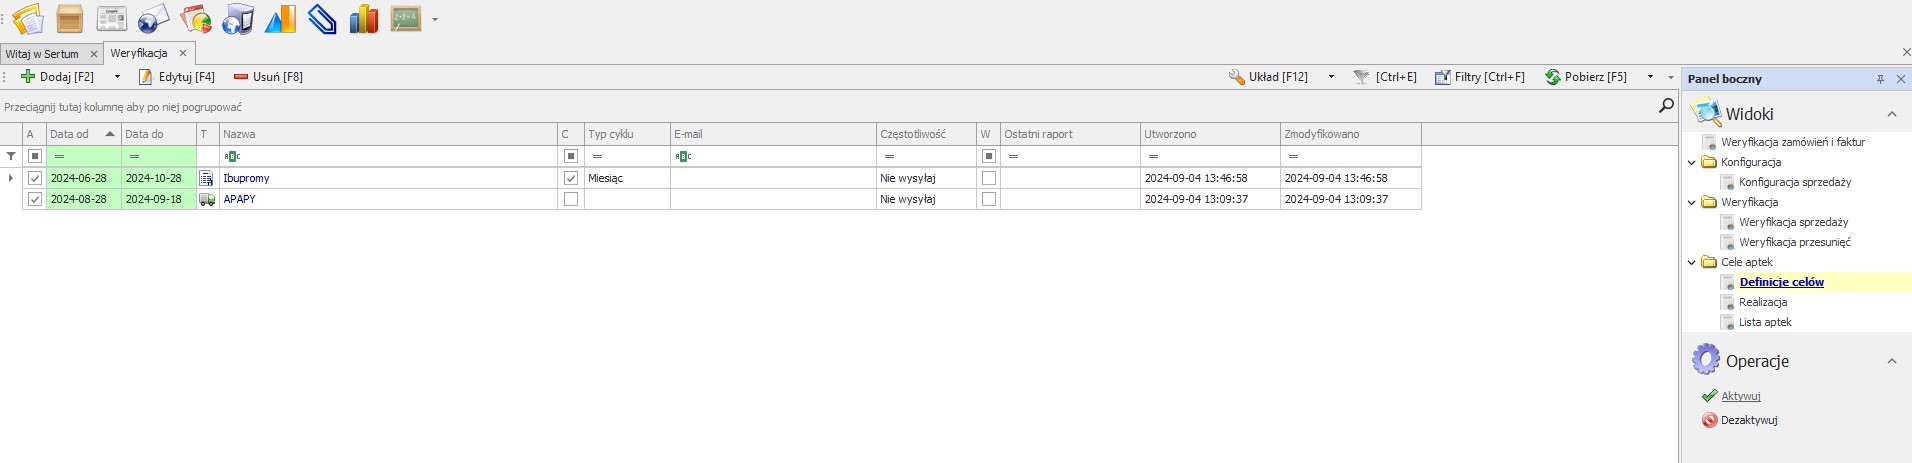Toggle the C checkbox in APAPY row
The height and width of the screenshot is (463, 1912).
[571, 199]
